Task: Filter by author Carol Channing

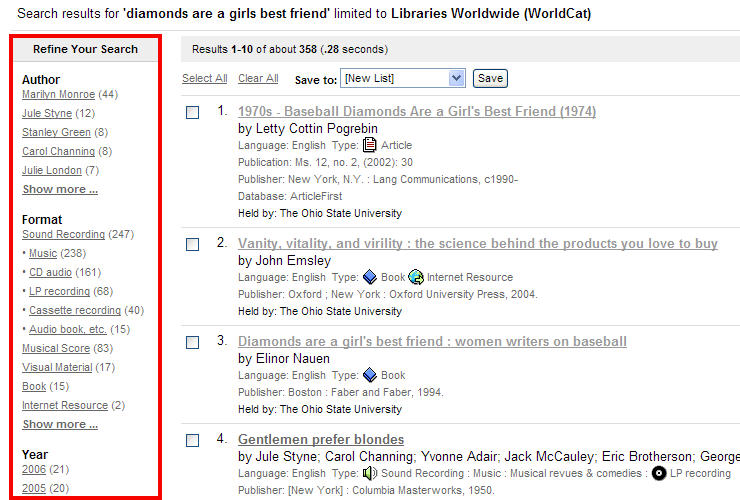Action: [x=59, y=151]
